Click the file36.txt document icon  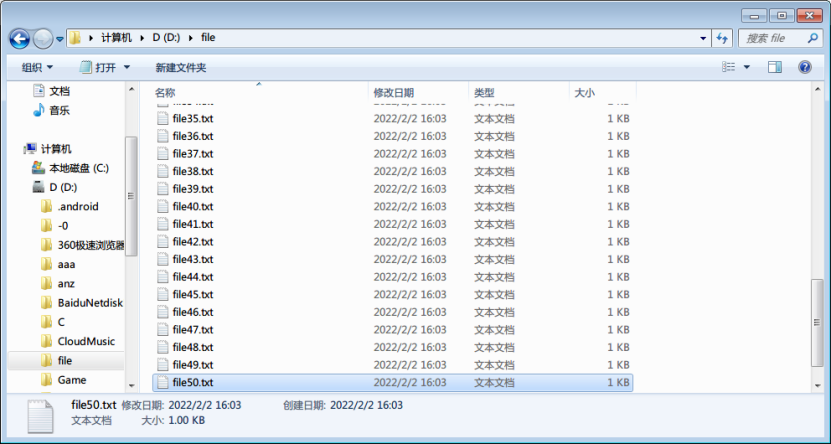[x=163, y=136]
